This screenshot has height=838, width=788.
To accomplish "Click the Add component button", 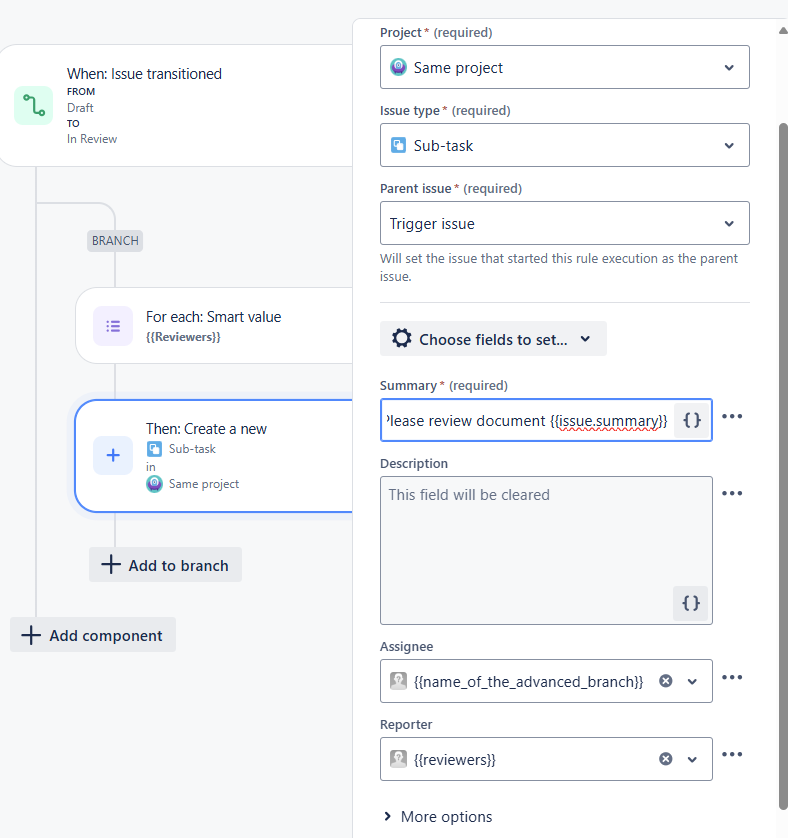I will 93,635.
